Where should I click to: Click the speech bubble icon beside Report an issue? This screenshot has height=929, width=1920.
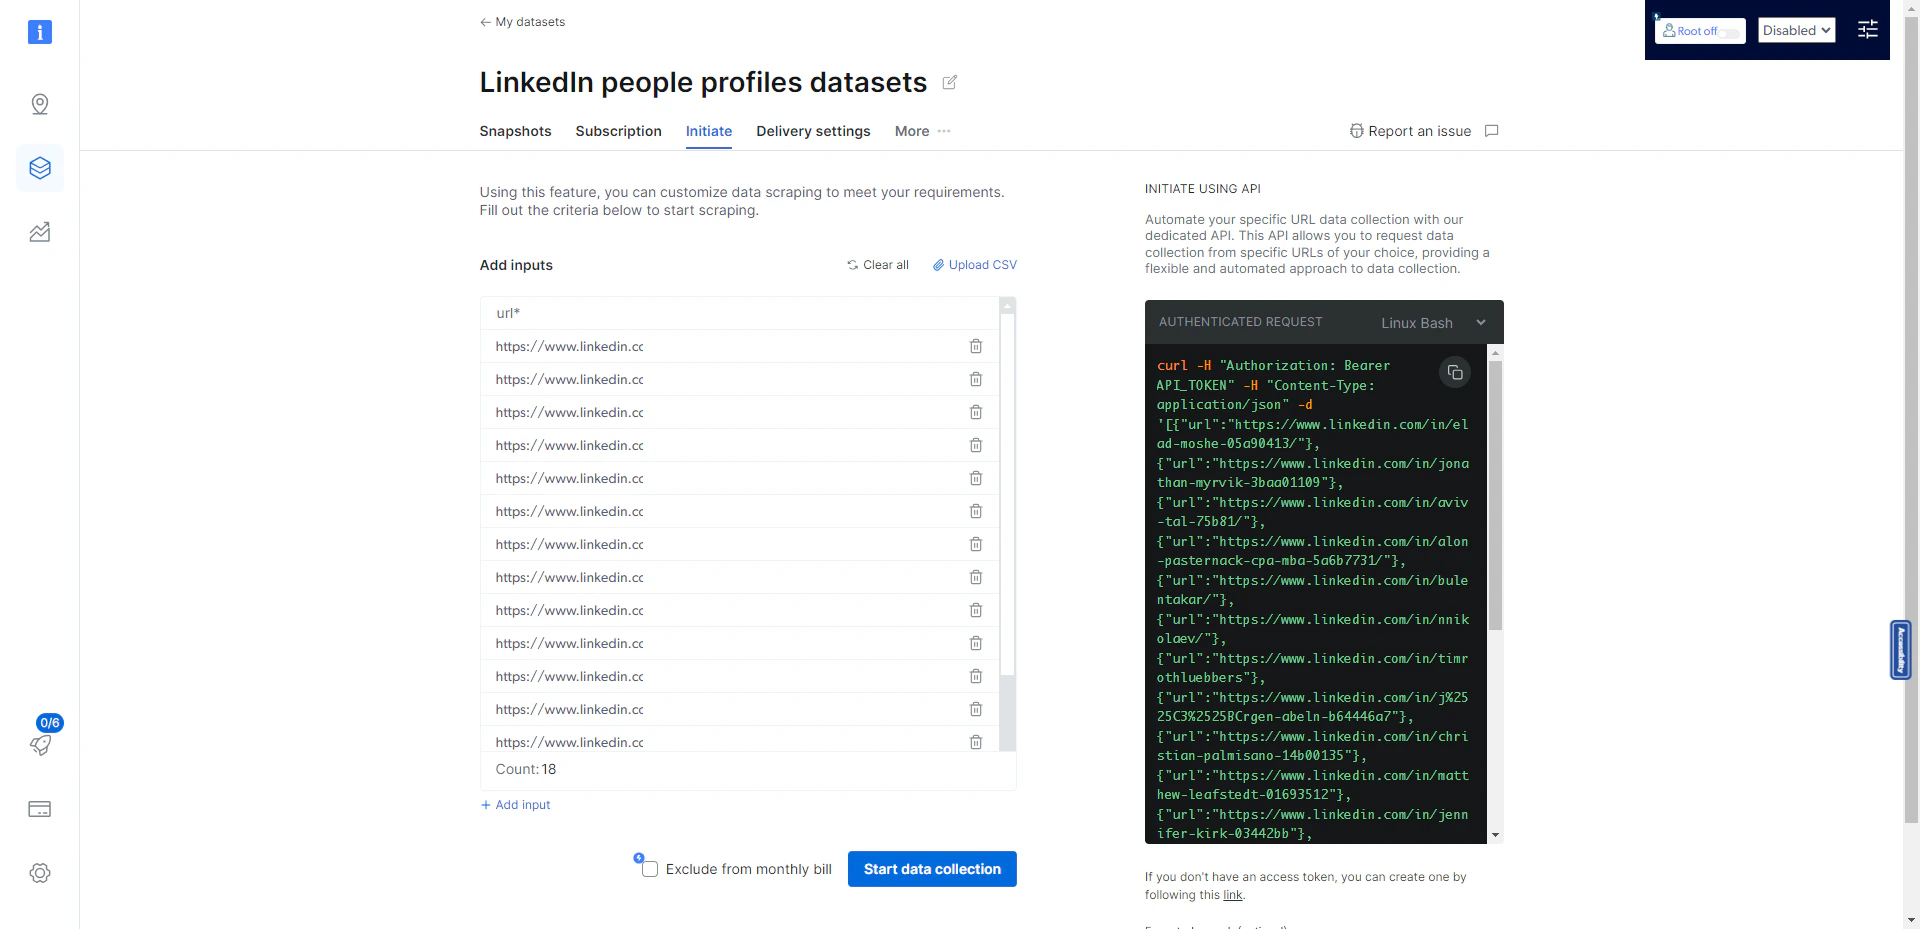point(1492,131)
